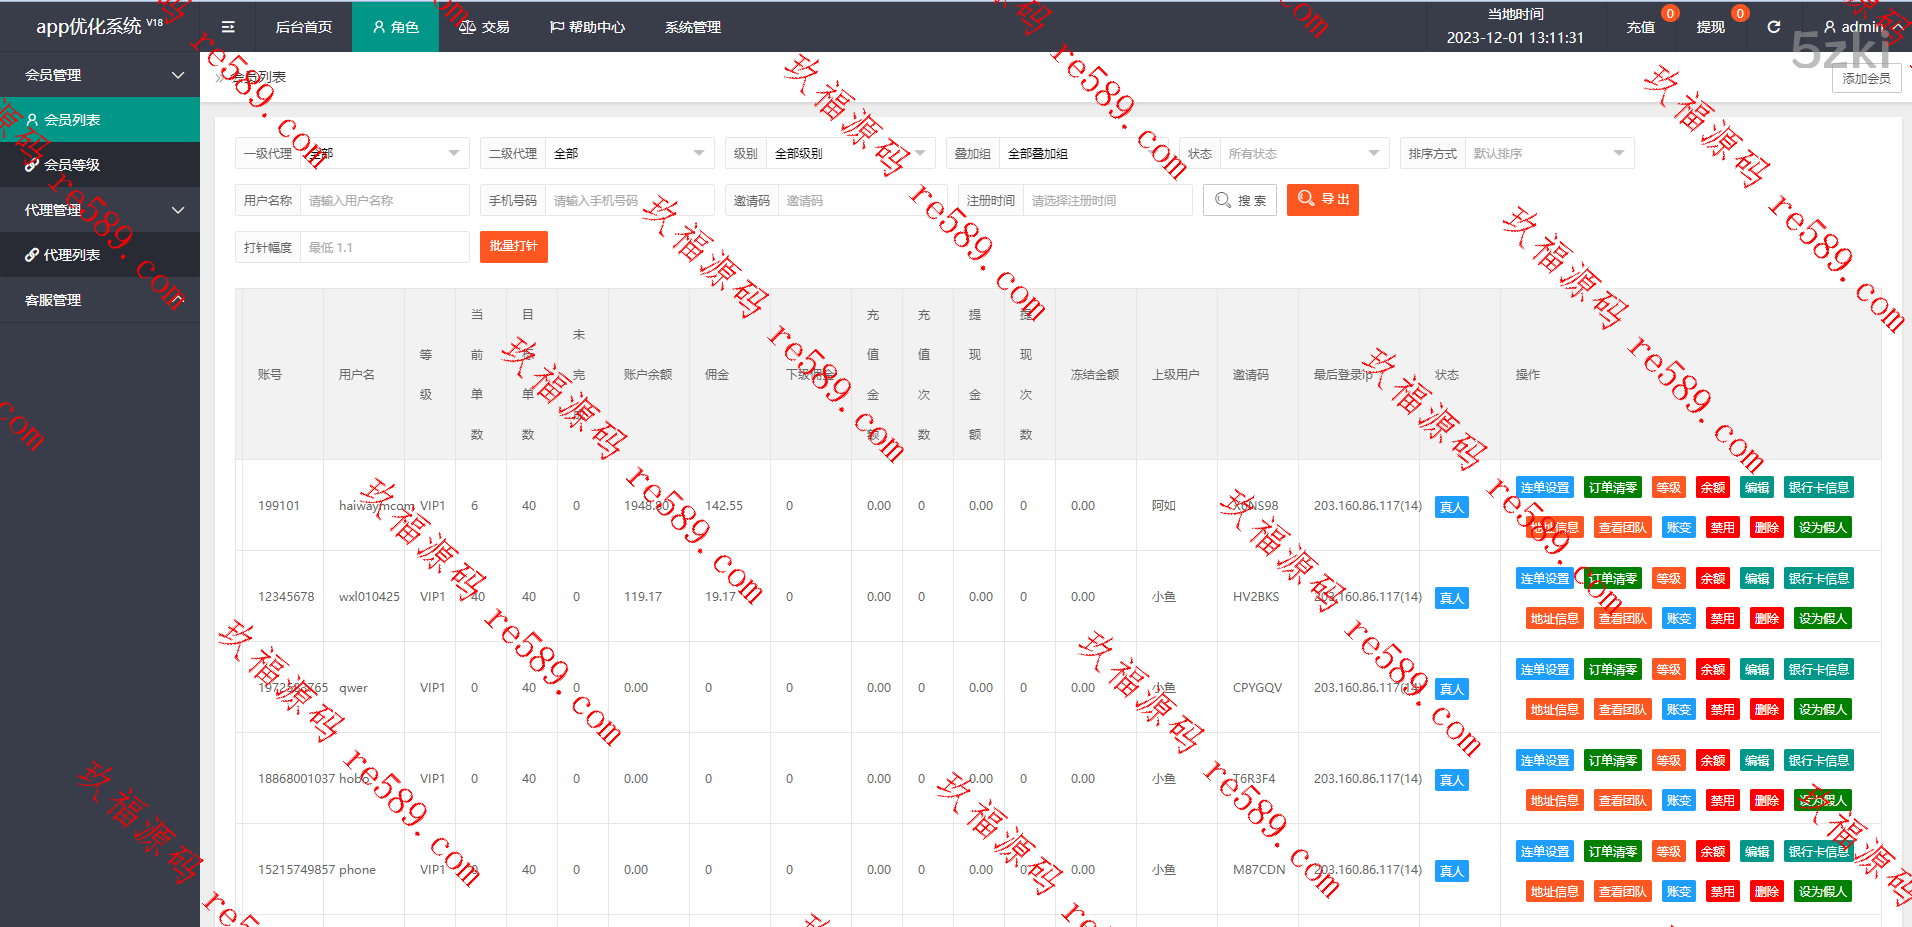Open 代理列表 in the sidebar

click(72, 255)
